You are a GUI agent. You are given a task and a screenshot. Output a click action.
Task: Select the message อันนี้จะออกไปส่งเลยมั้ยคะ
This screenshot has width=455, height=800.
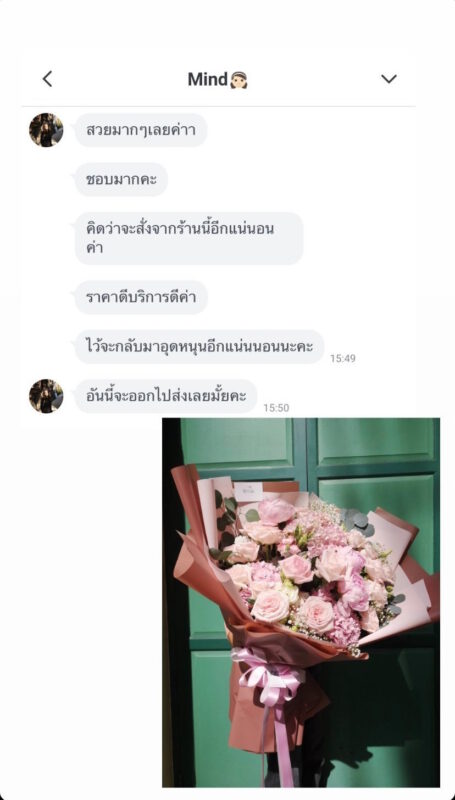tap(166, 396)
